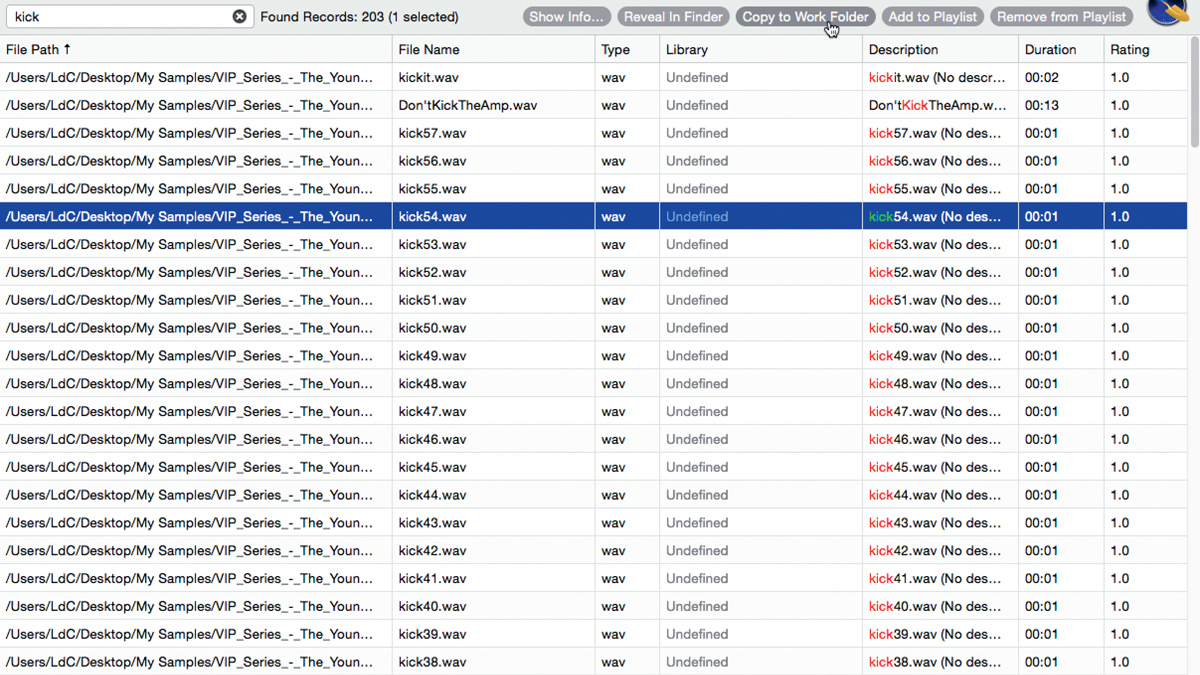Select file name kick45.wav
The width and height of the screenshot is (1200, 675).
pyautogui.click(x=432, y=467)
